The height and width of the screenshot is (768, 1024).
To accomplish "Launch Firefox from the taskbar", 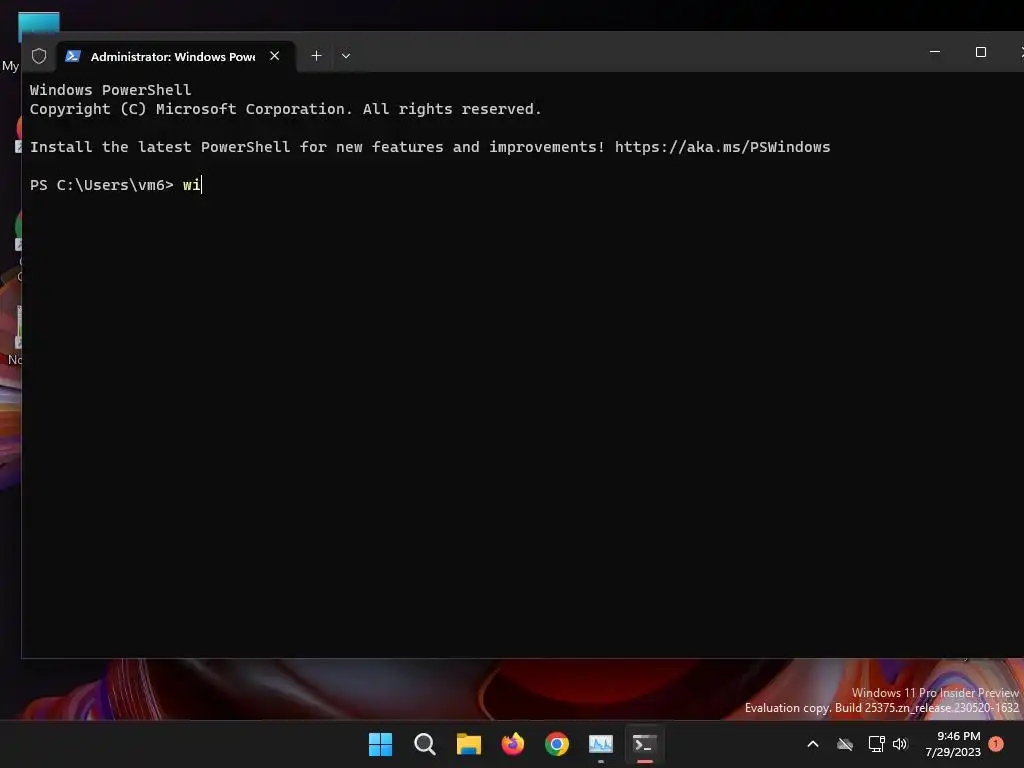I will tap(513, 744).
